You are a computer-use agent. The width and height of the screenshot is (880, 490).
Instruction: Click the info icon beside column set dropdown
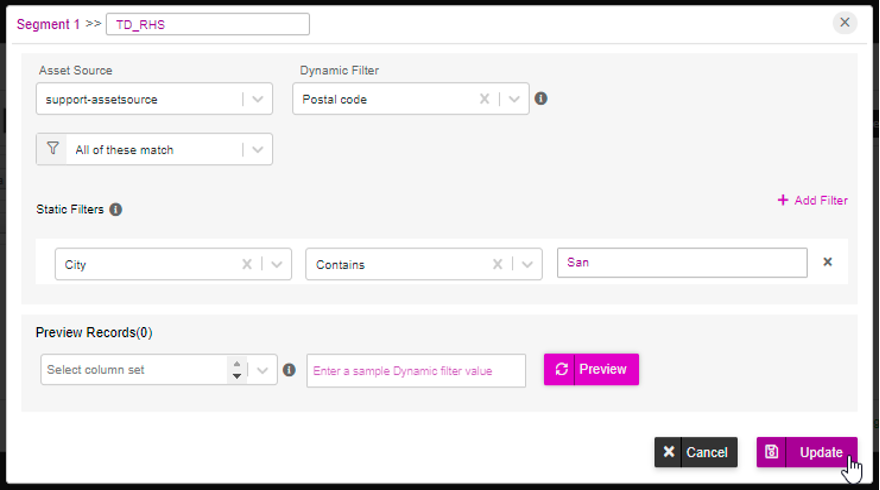point(289,370)
